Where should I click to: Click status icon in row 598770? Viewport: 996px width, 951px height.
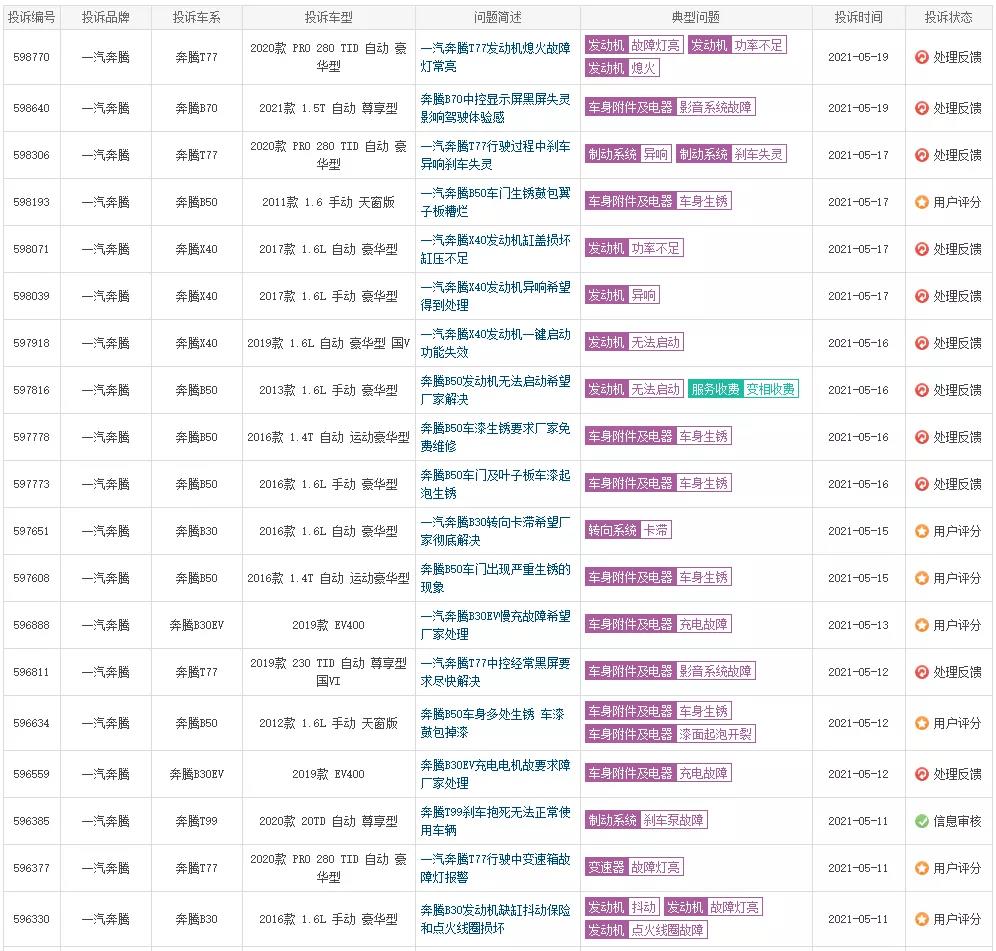(921, 57)
